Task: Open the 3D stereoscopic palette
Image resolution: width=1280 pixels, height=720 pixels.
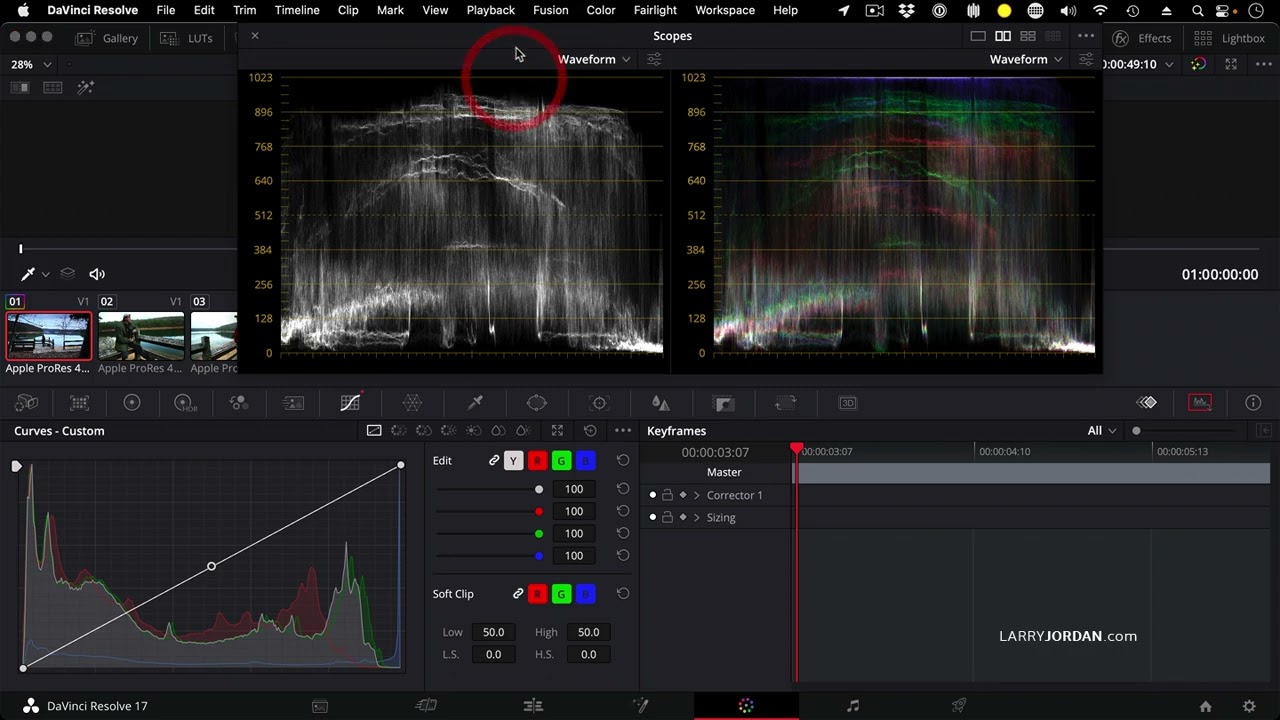Action: [x=848, y=403]
